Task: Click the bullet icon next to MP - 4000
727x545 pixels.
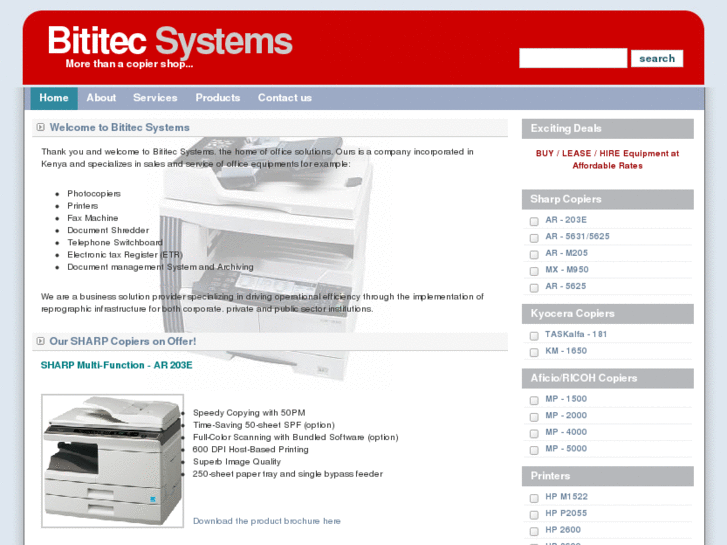Action: point(534,434)
